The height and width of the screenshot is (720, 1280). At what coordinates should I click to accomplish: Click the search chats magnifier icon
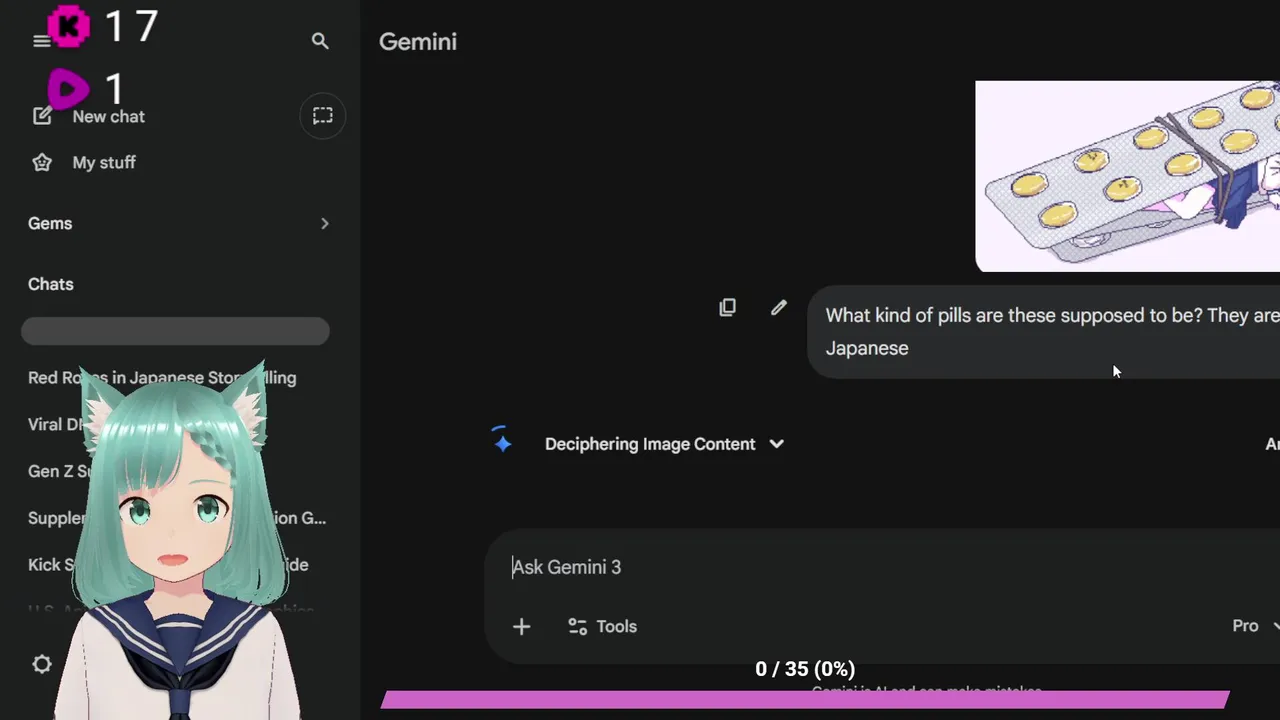click(x=320, y=41)
